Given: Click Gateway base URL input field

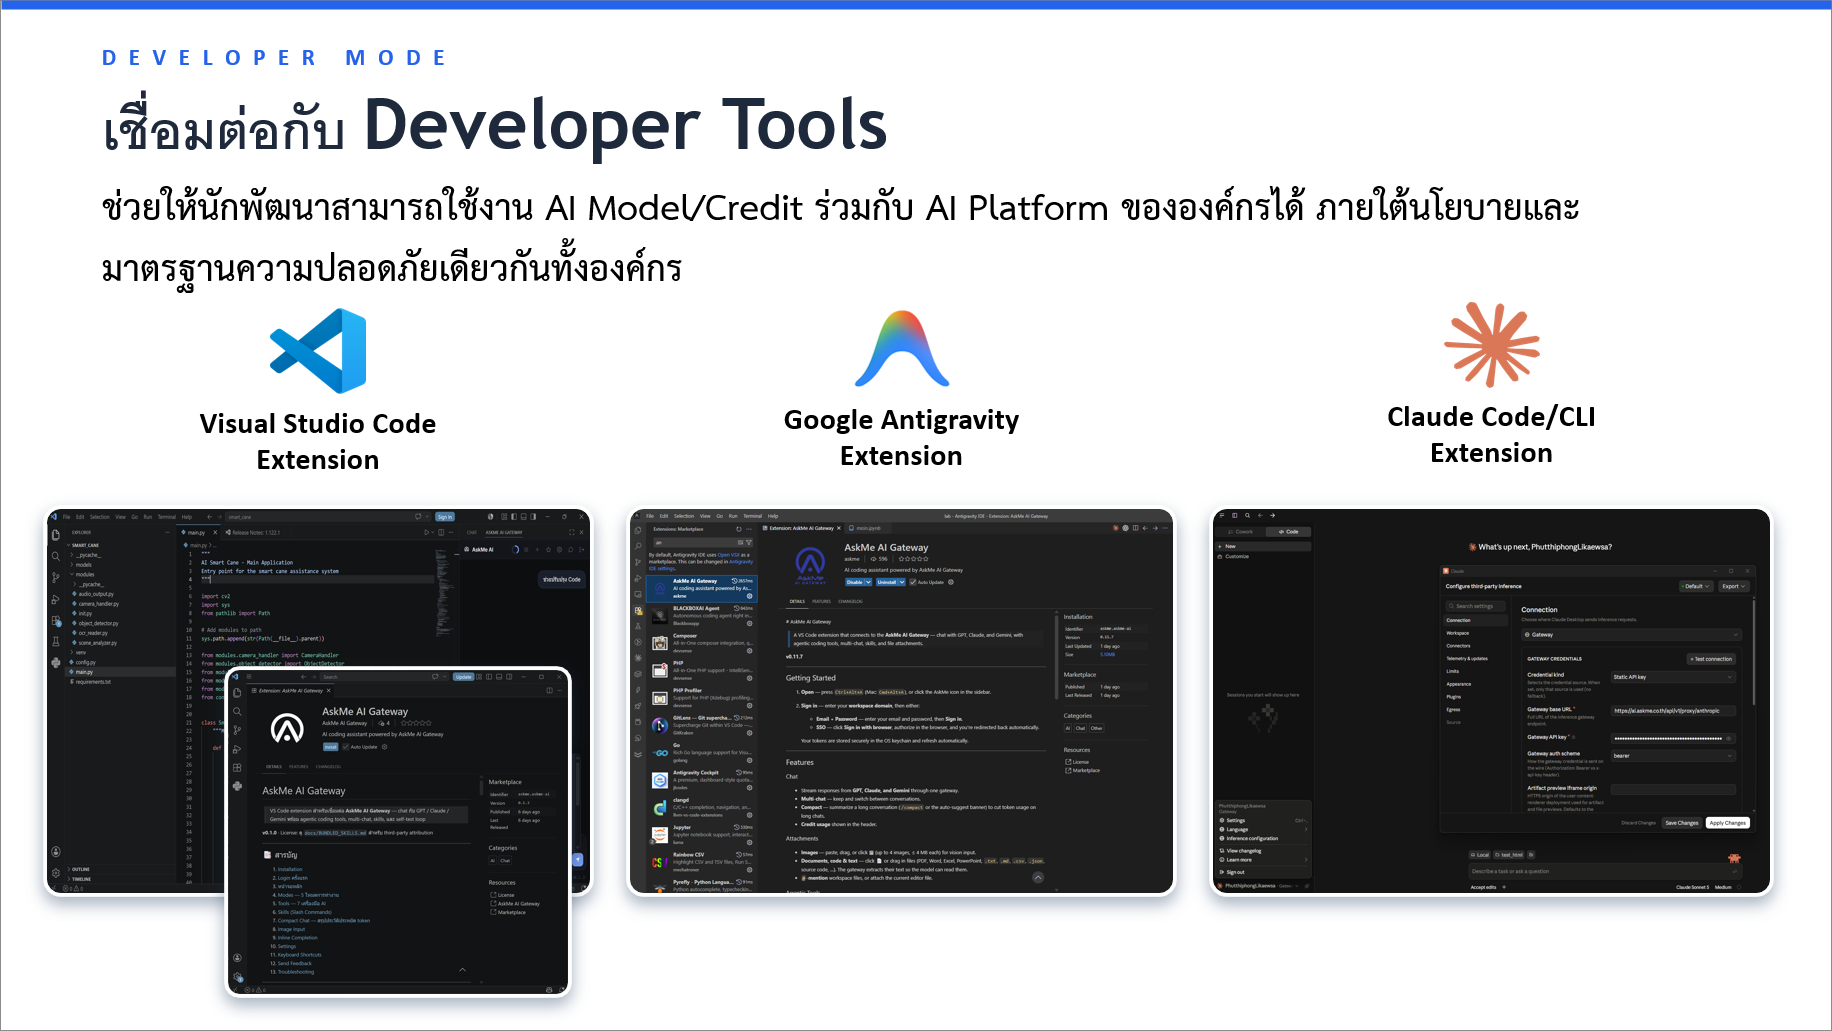Looking at the screenshot, I should click(x=1673, y=711).
